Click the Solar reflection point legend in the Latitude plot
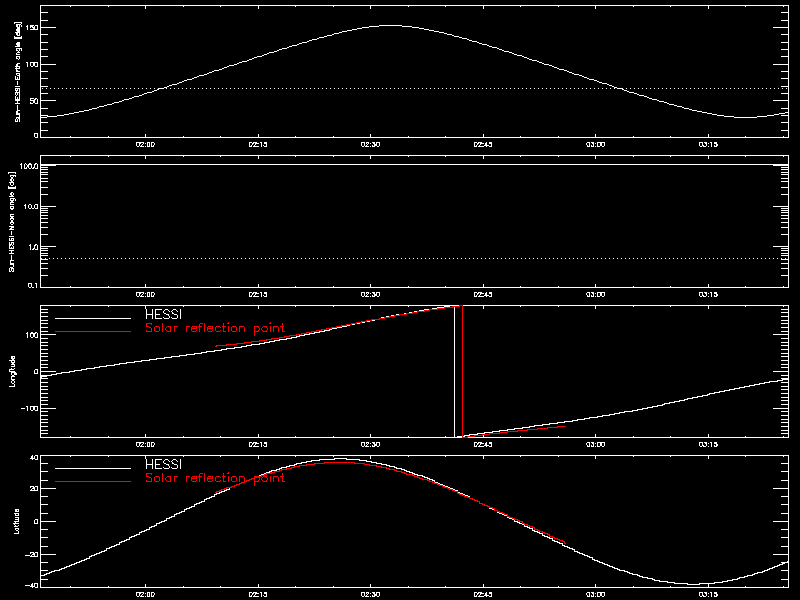Image resolution: width=800 pixels, height=600 pixels. [x=215, y=478]
